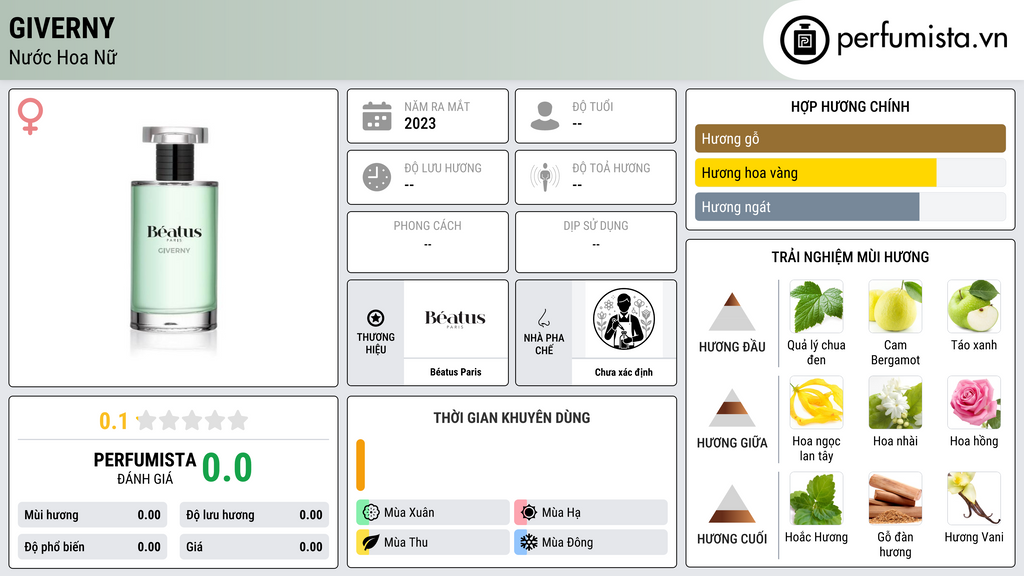Click the brown Hương gỗ accord bar
This screenshot has height=576, width=1024.
coord(850,138)
